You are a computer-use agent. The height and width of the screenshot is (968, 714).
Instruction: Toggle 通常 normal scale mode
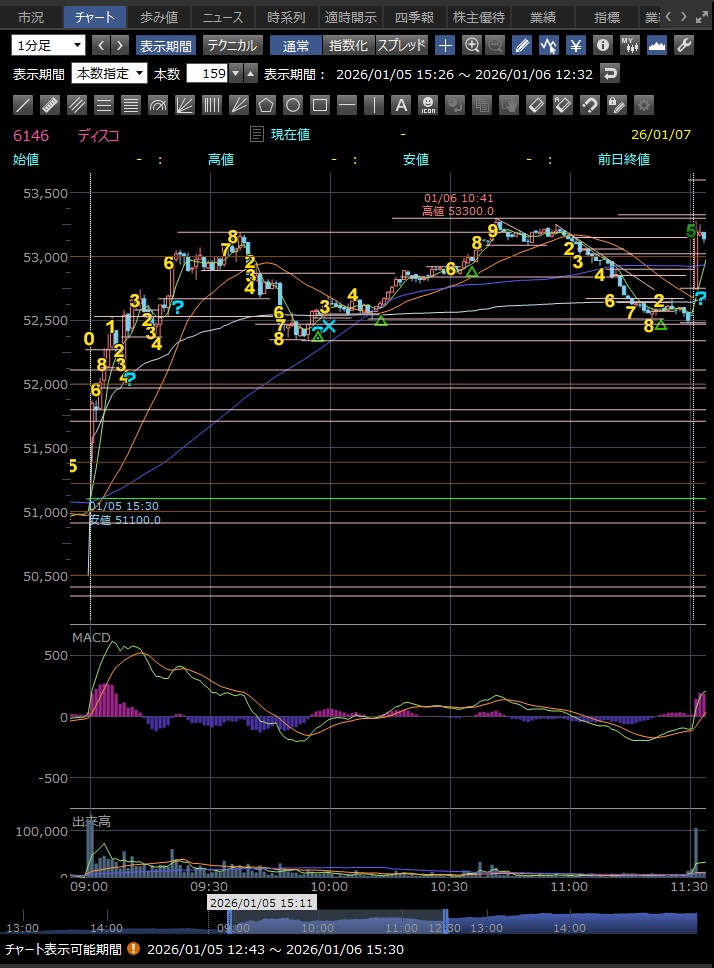[296, 45]
